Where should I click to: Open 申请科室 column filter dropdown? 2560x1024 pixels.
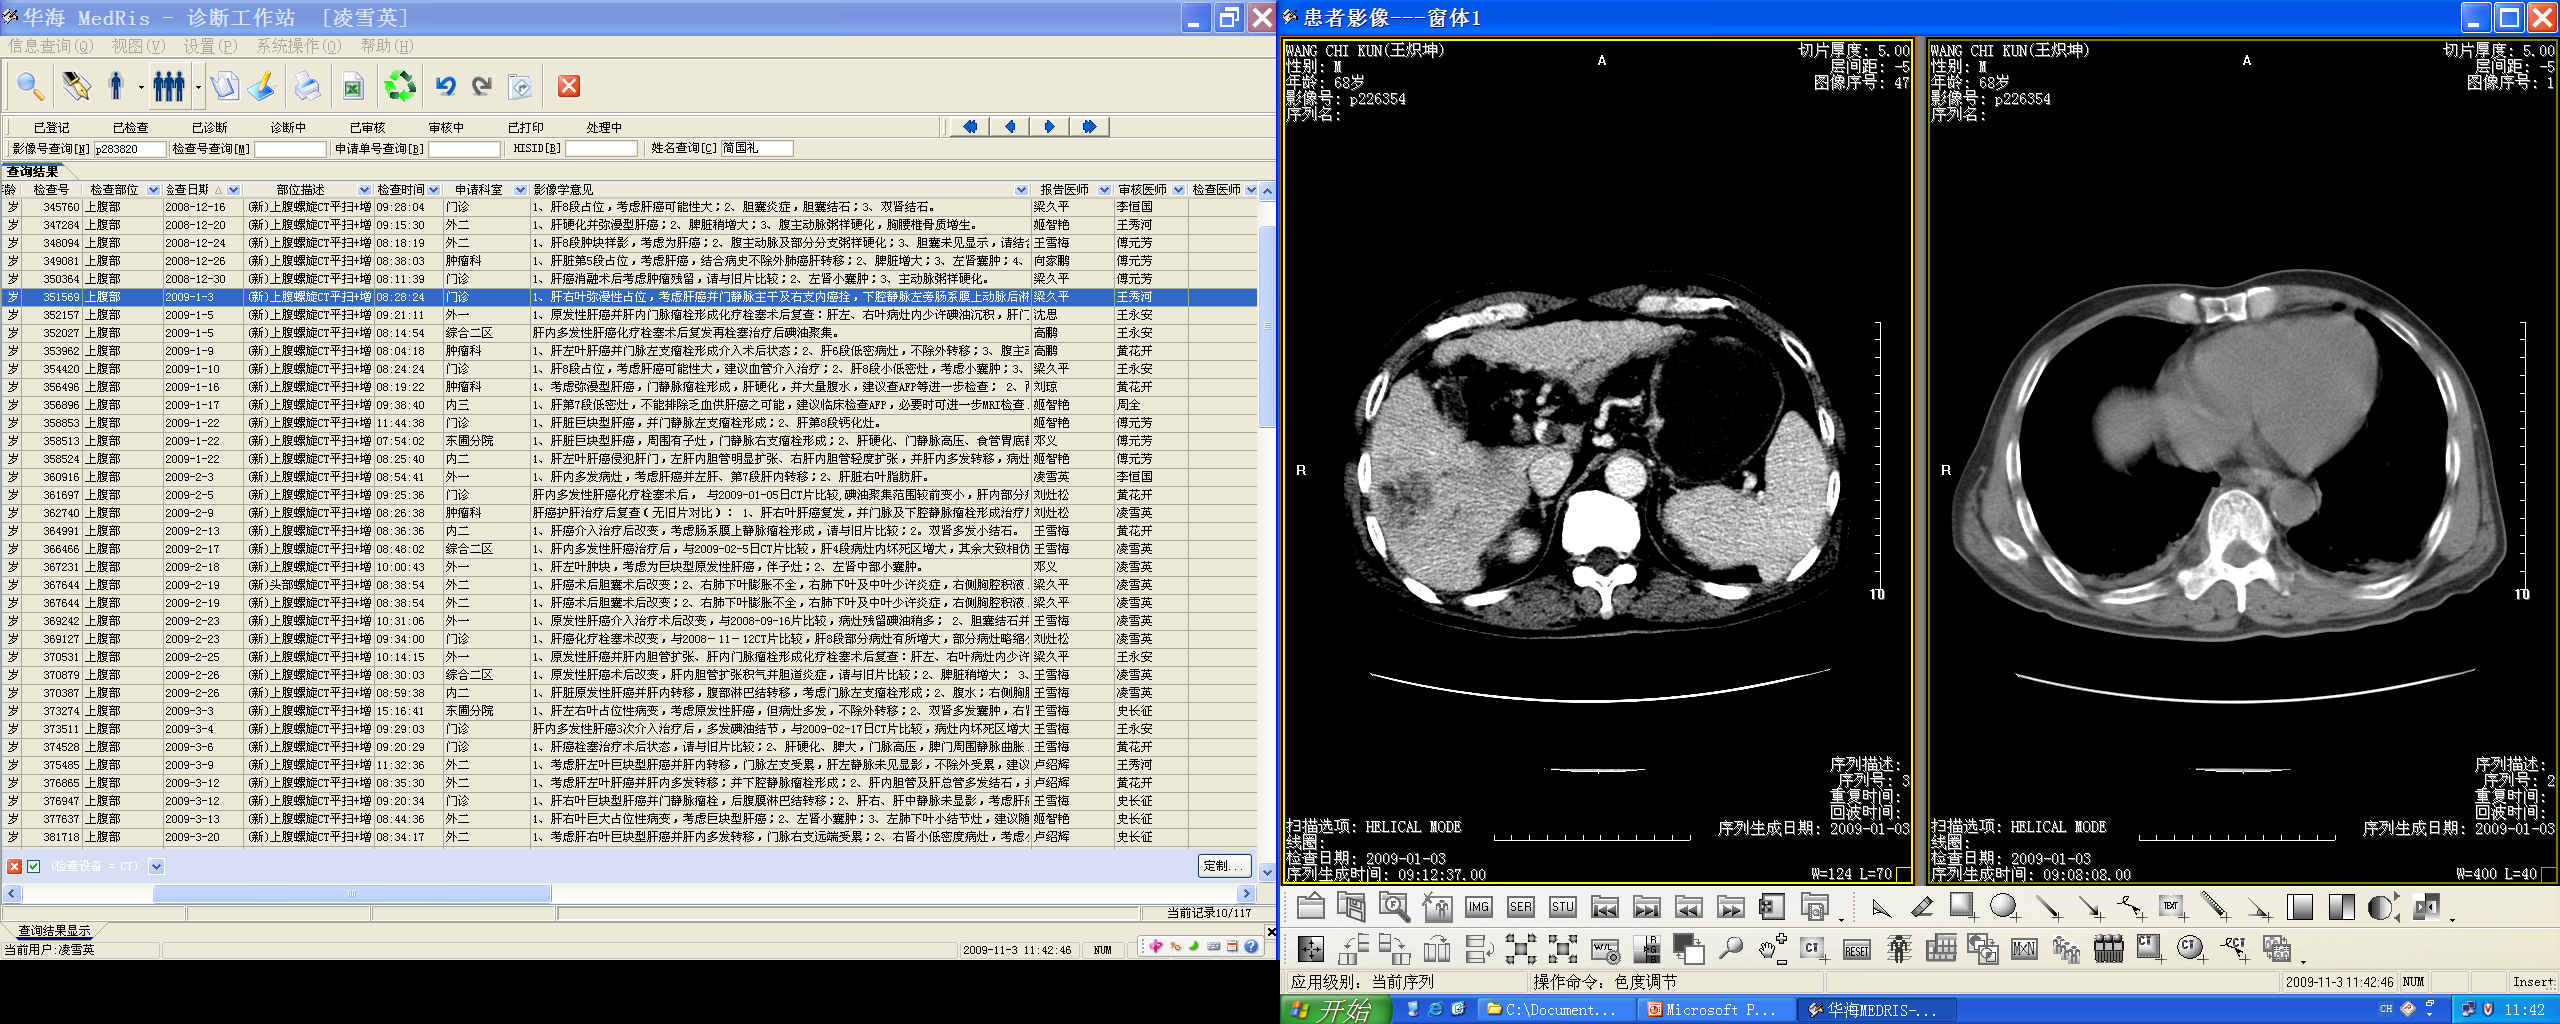click(x=520, y=189)
